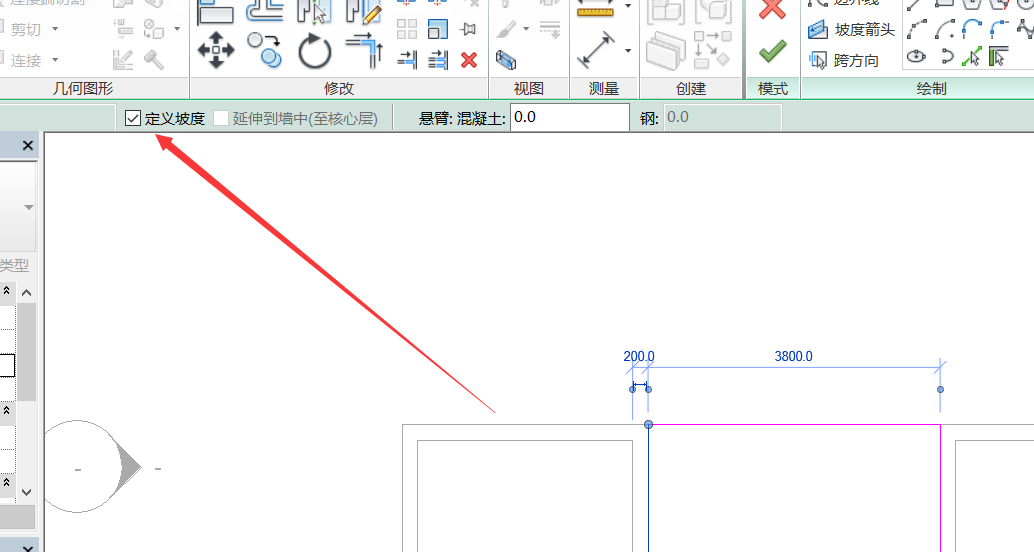
Task: Select the Ellipse draw tool
Action: (916, 57)
